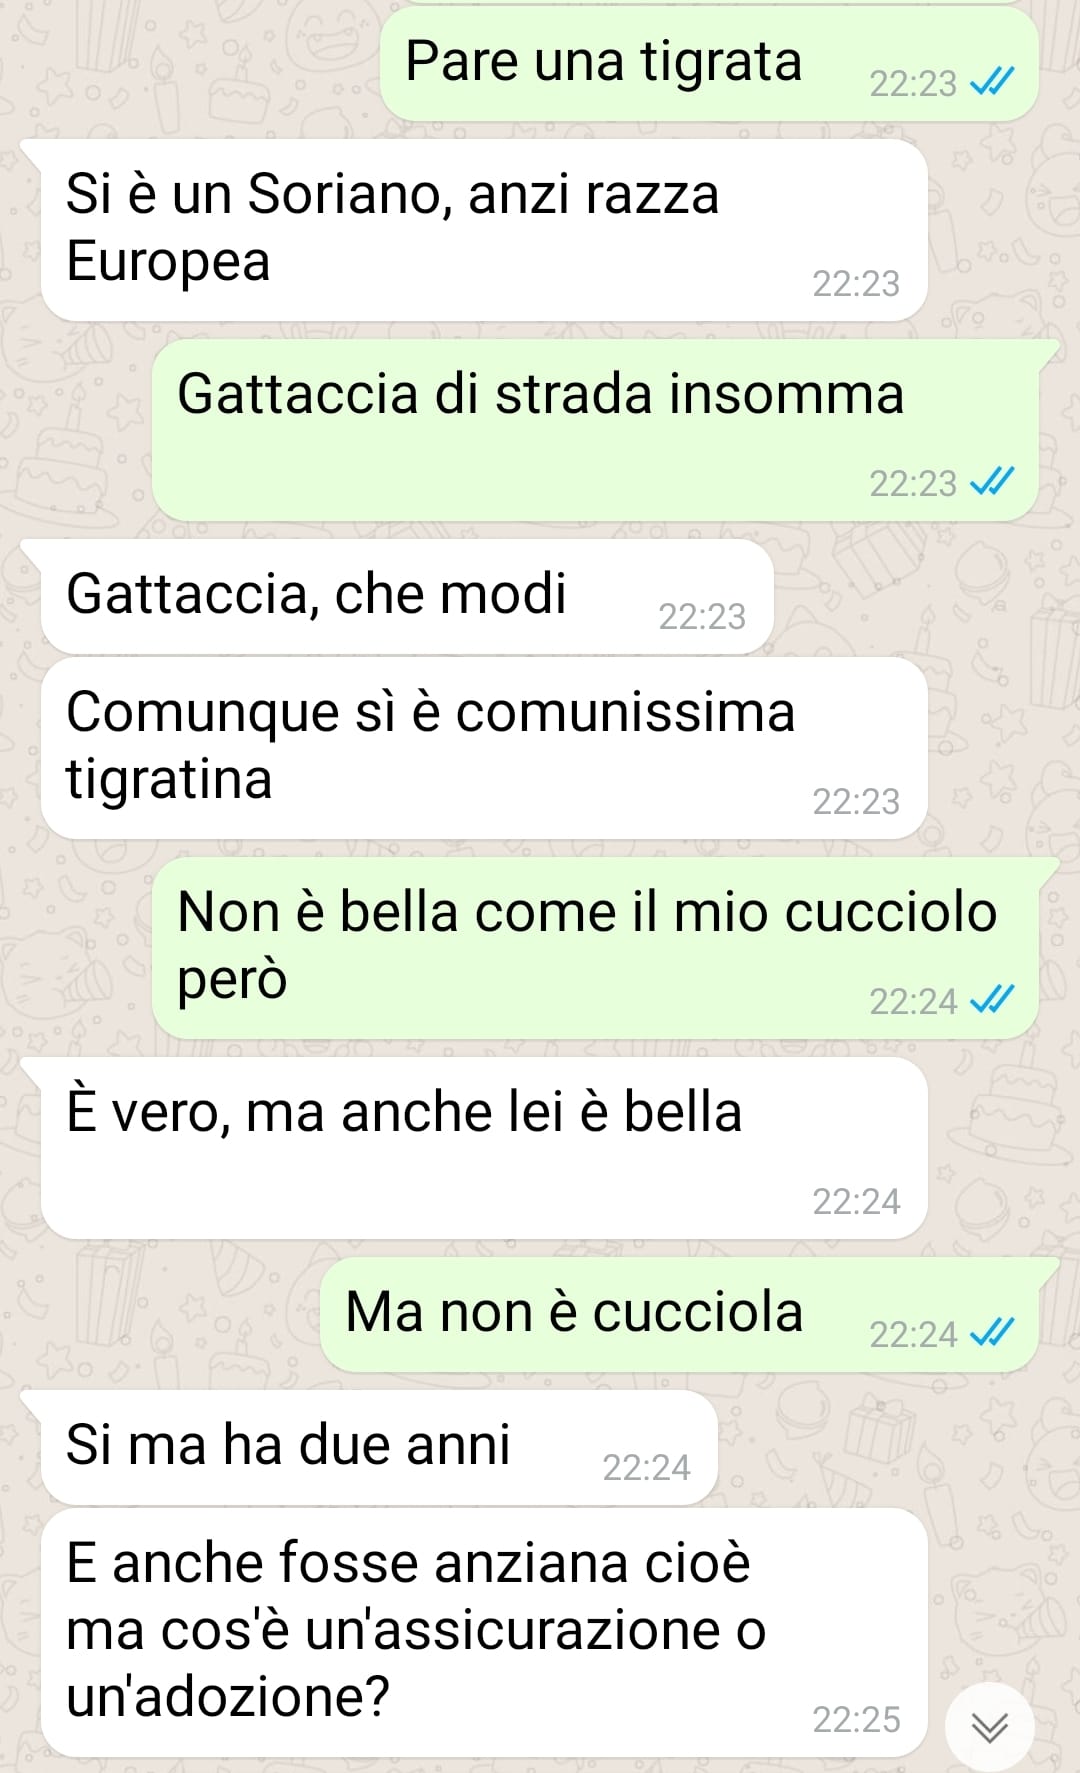The height and width of the screenshot is (1773, 1080).
Task: Select message 'Si è un Soriano, anzi razza Europea'
Action: [x=484, y=230]
